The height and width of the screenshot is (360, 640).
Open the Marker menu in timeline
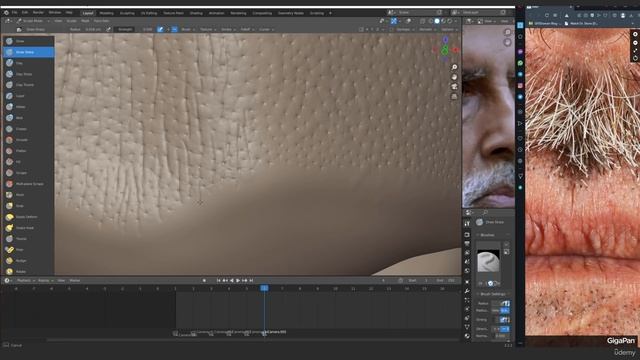pyautogui.click(x=75, y=280)
